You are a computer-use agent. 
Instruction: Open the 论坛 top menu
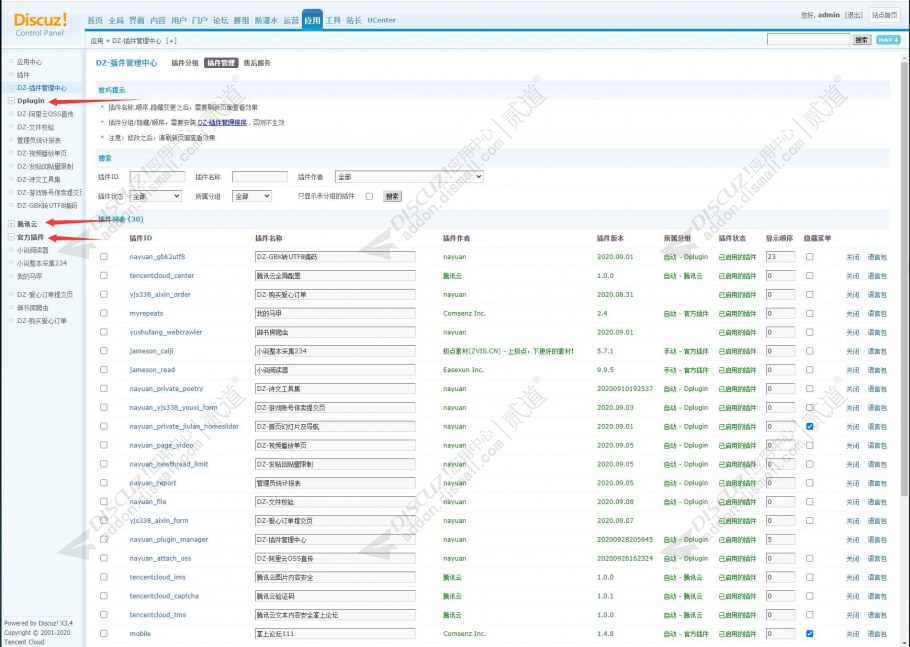(221, 20)
